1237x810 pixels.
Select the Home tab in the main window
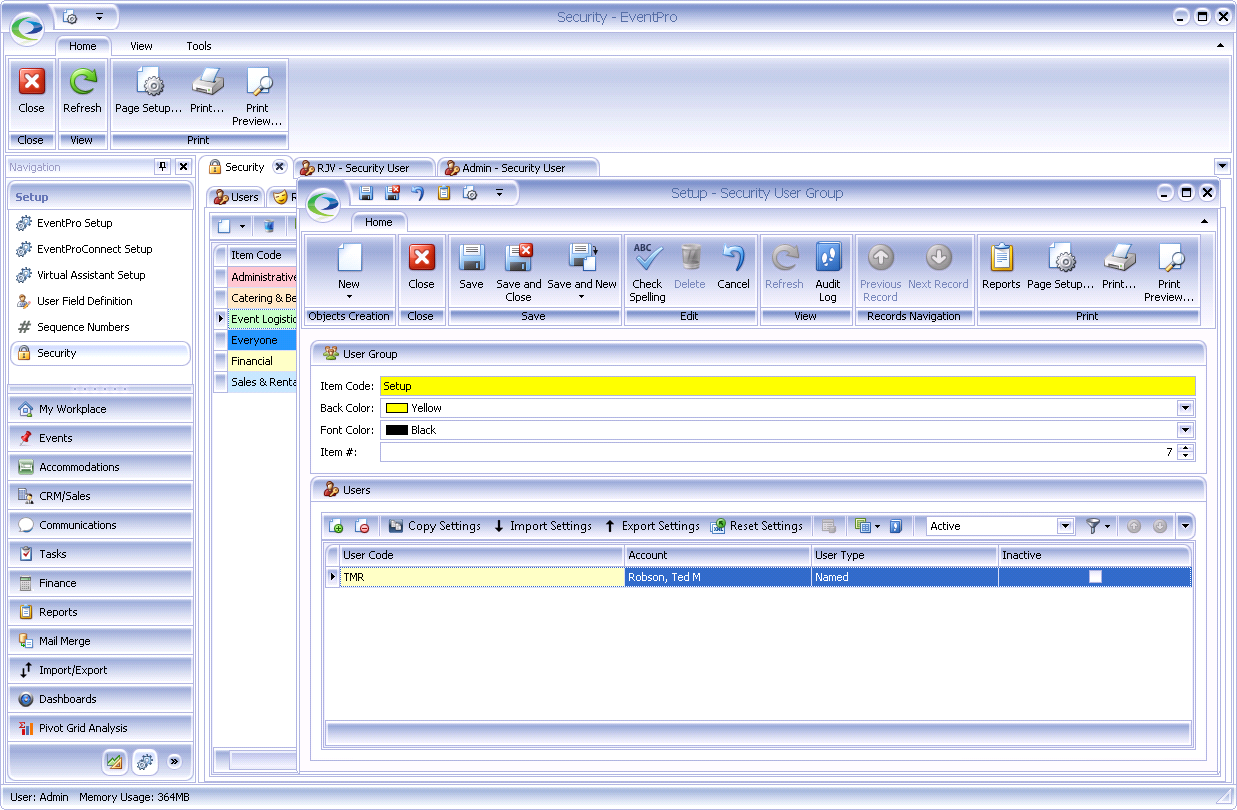tap(83, 46)
